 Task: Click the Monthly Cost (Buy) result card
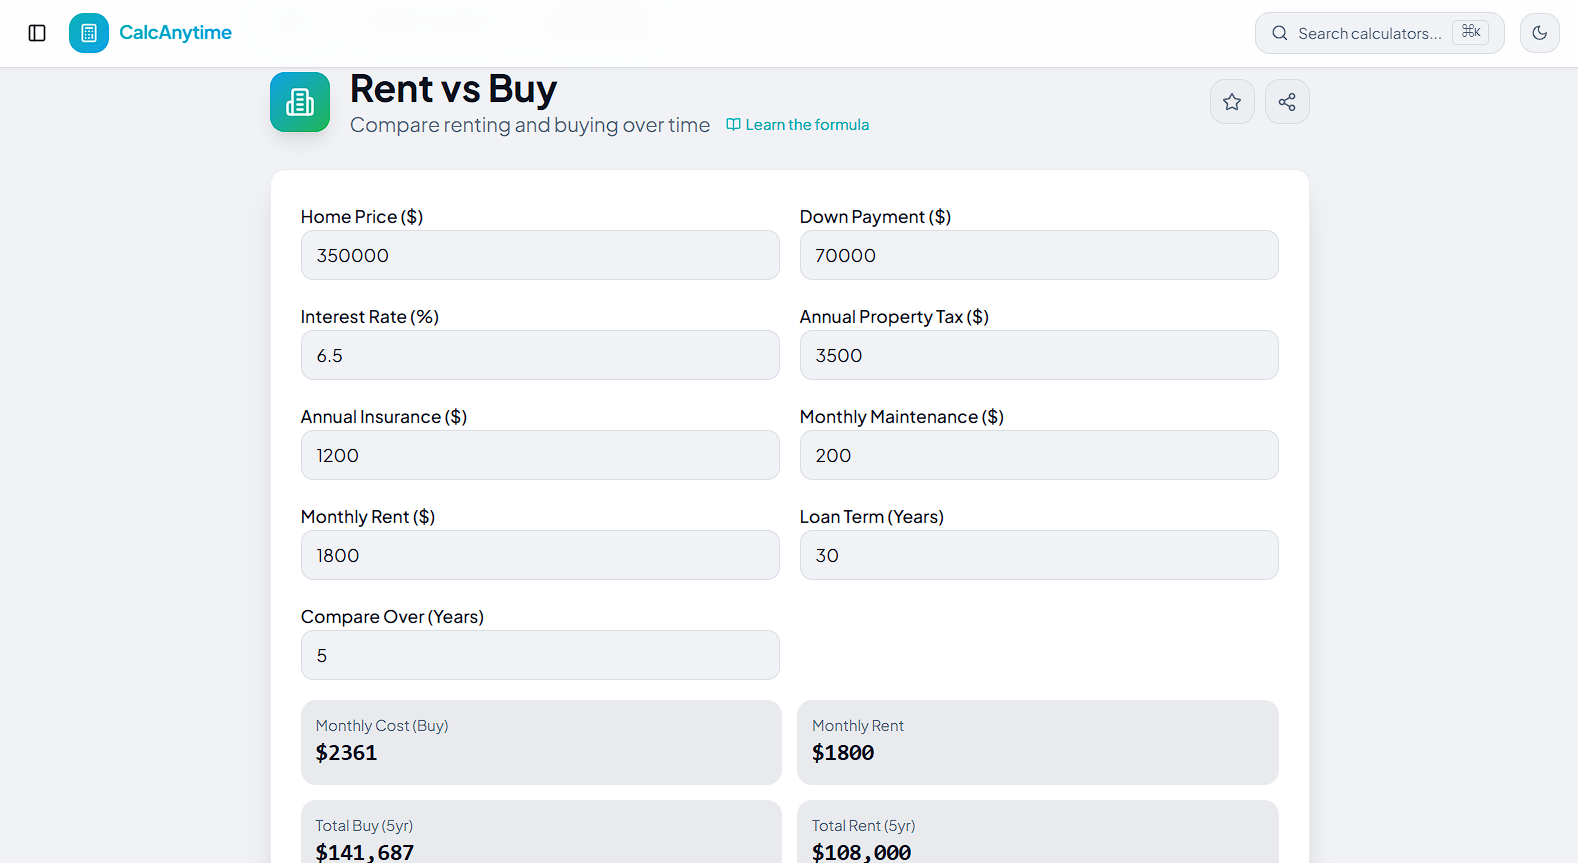pyautogui.click(x=541, y=742)
